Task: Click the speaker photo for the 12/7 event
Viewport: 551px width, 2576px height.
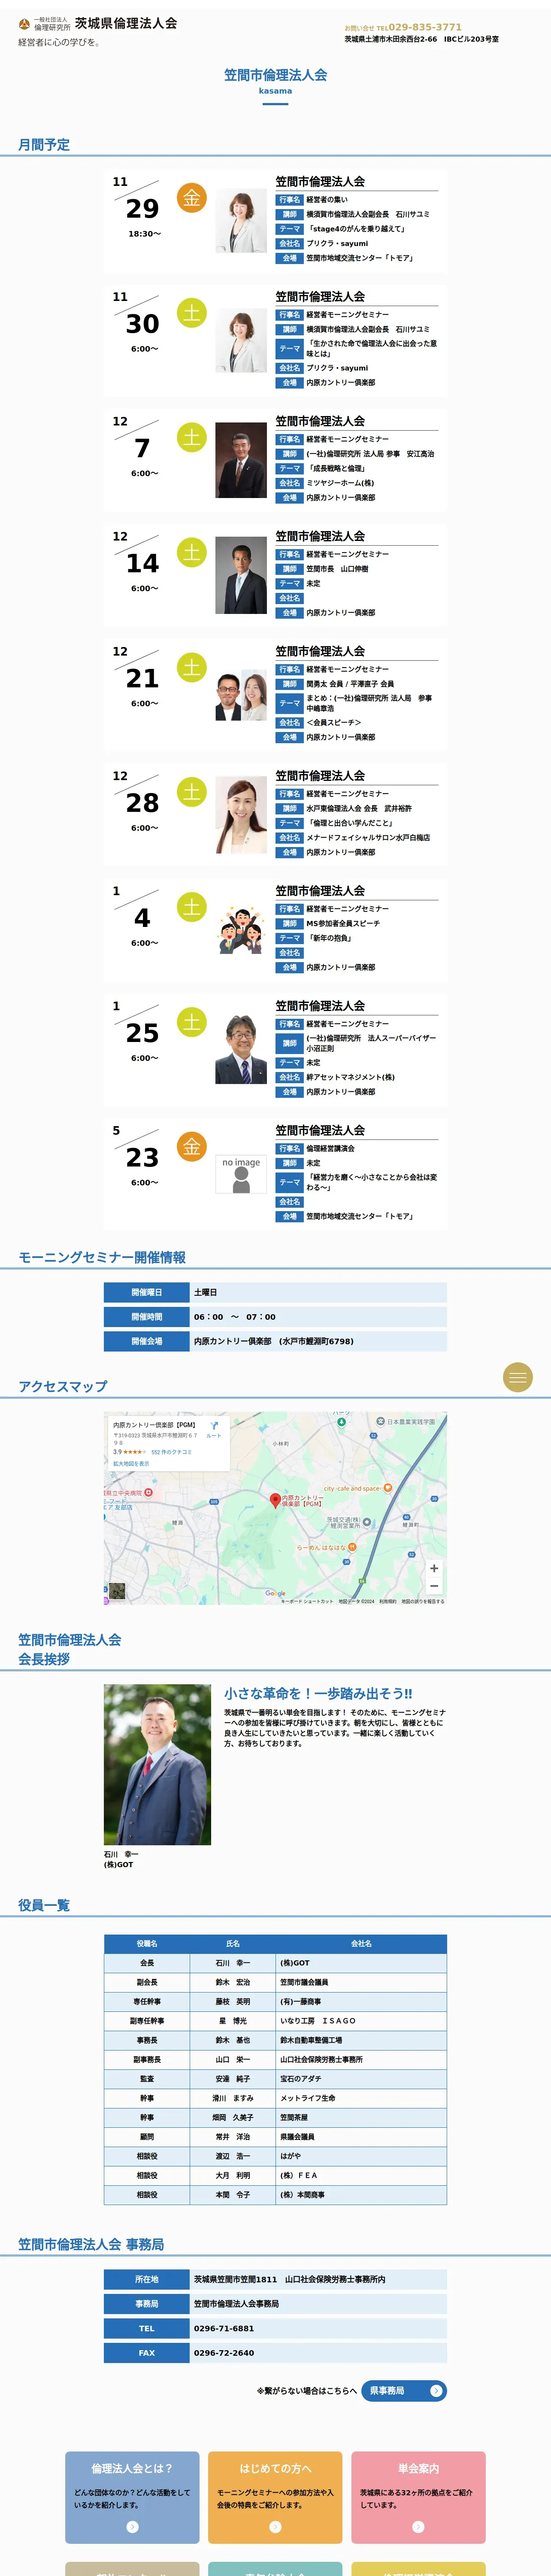Action: click(x=241, y=460)
